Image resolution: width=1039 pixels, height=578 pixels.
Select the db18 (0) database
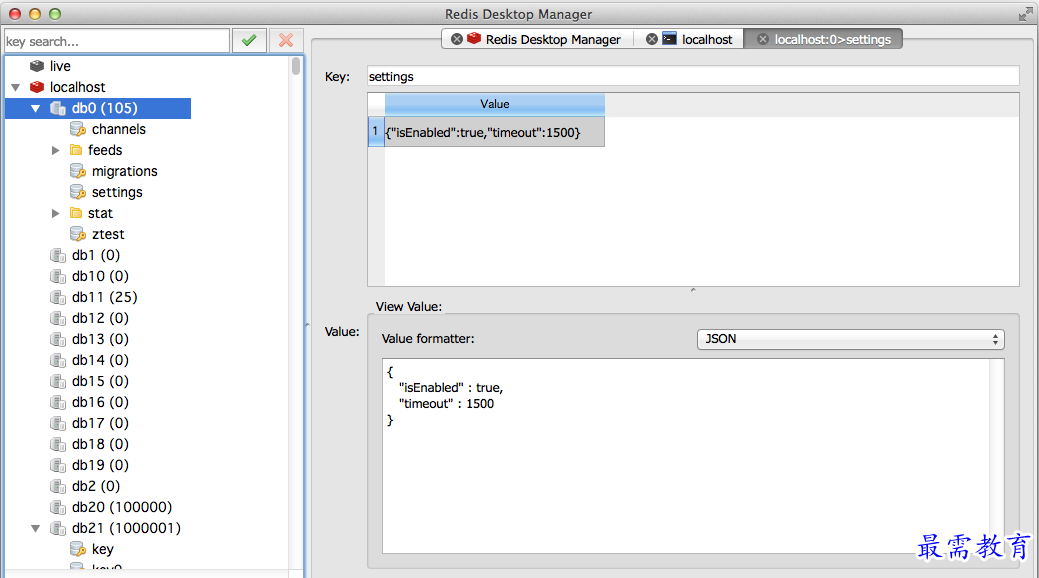(x=100, y=444)
